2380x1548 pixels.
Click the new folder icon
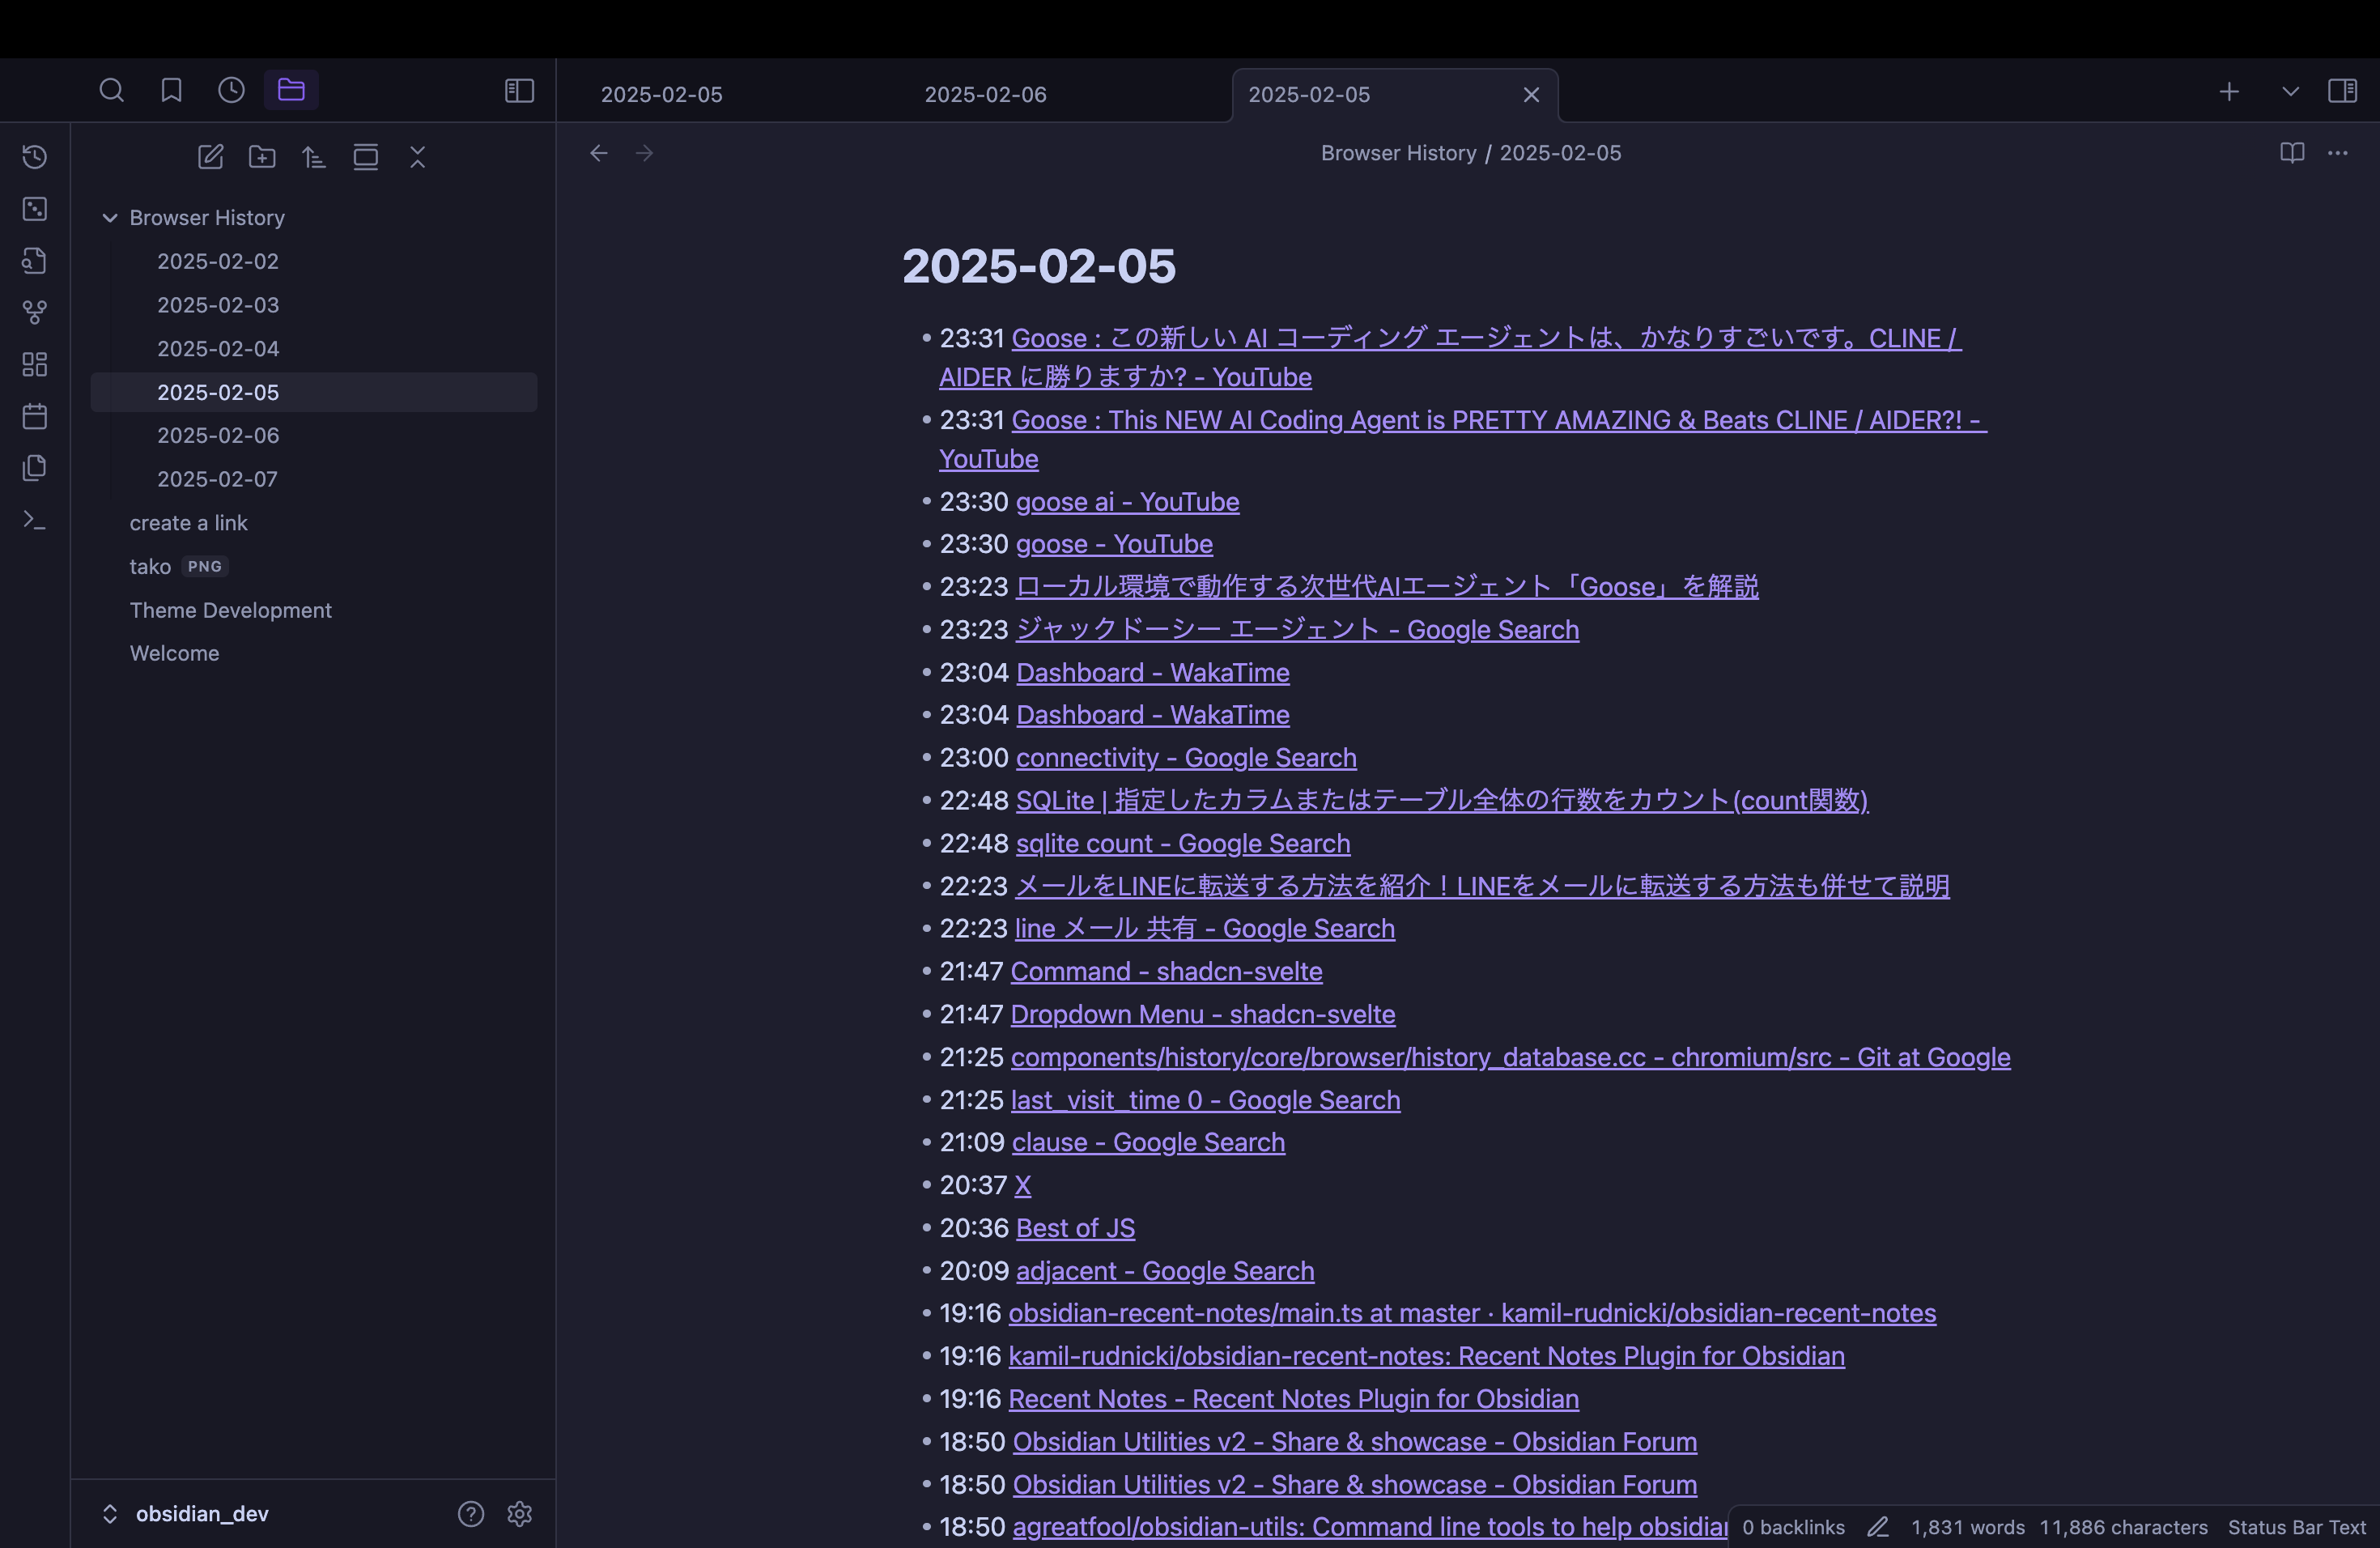pos(262,157)
